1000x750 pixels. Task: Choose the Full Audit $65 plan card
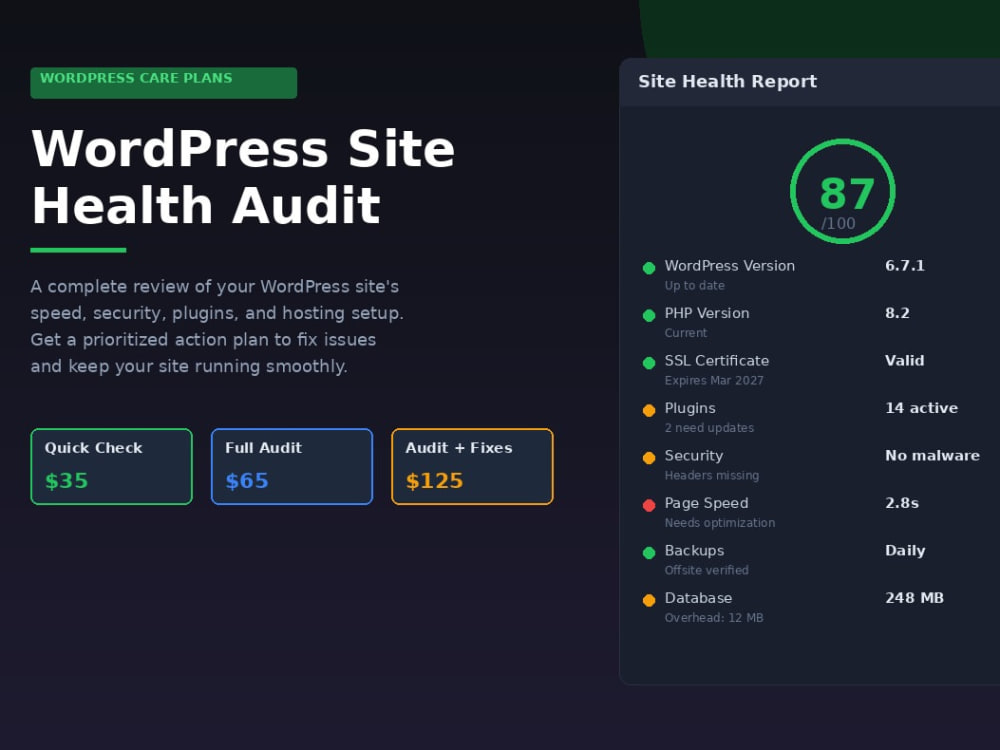click(292, 466)
